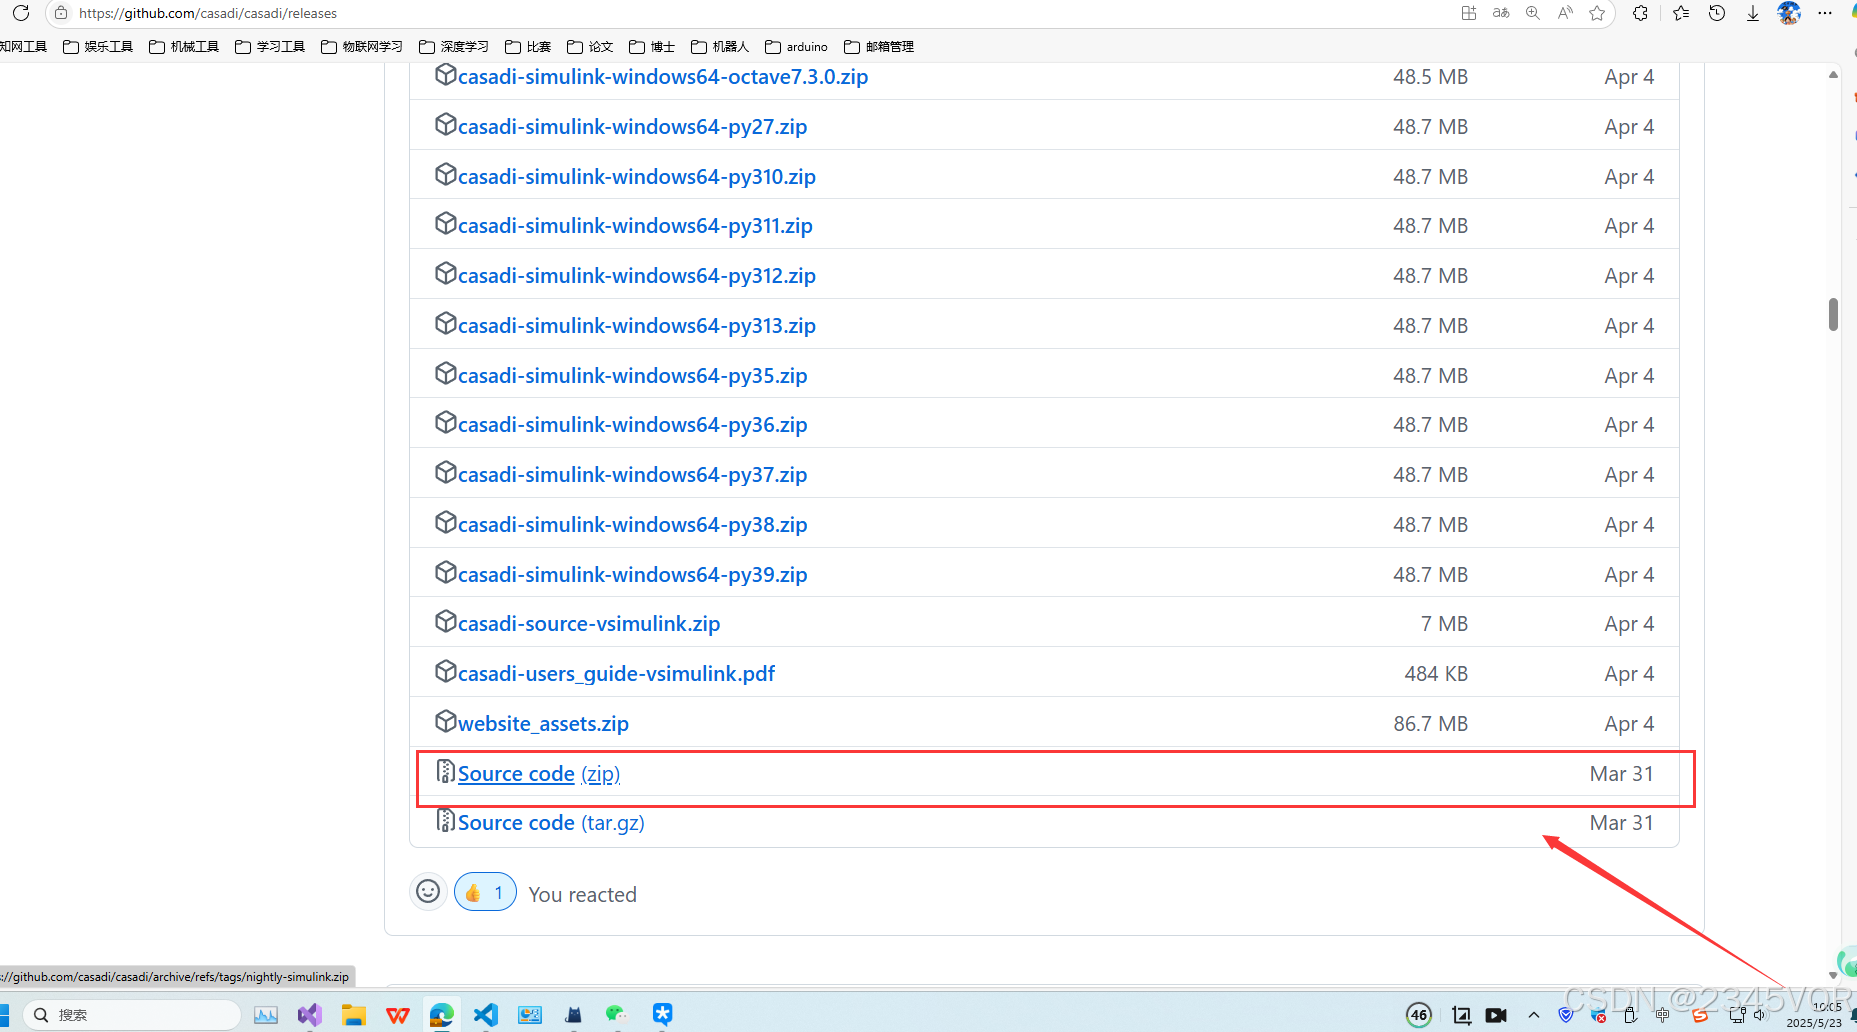The image size is (1857, 1032).
Task: Open the add reaction smiley button
Action: tap(428, 891)
